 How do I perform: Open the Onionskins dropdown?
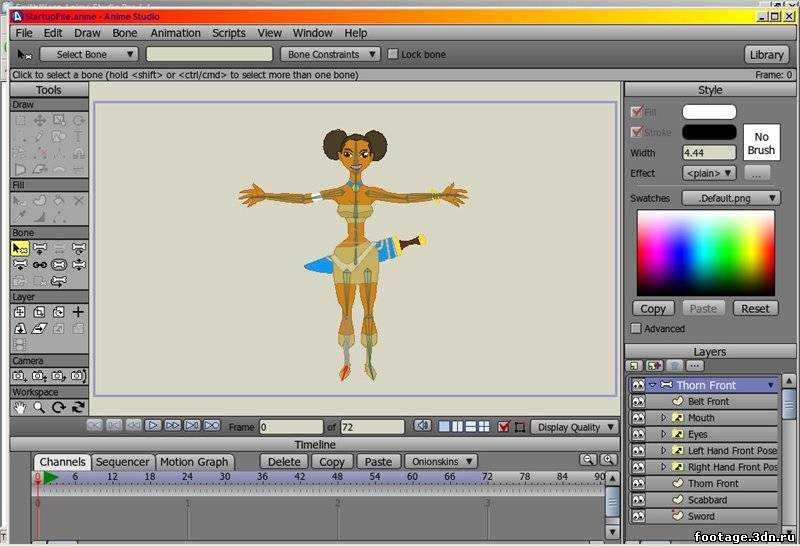(x=441, y=461)
